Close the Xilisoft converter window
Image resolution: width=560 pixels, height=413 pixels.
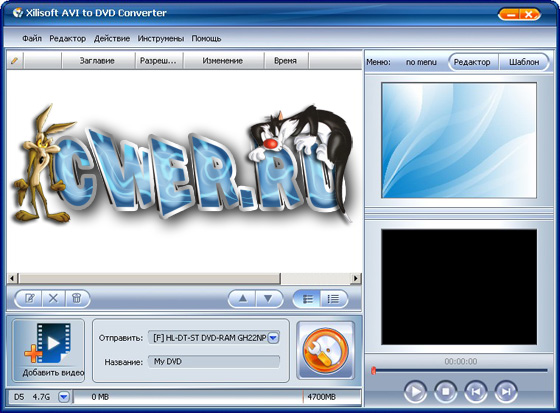point(529,14)
